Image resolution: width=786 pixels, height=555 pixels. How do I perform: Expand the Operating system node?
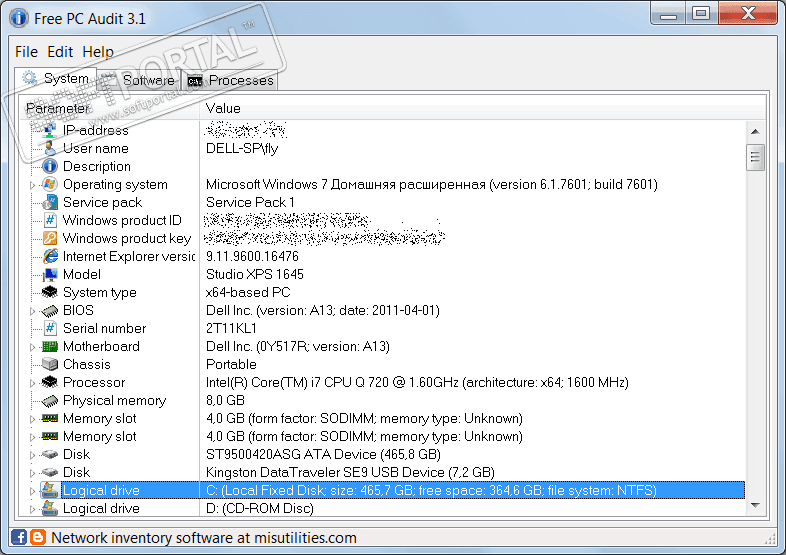coord(33,185)
